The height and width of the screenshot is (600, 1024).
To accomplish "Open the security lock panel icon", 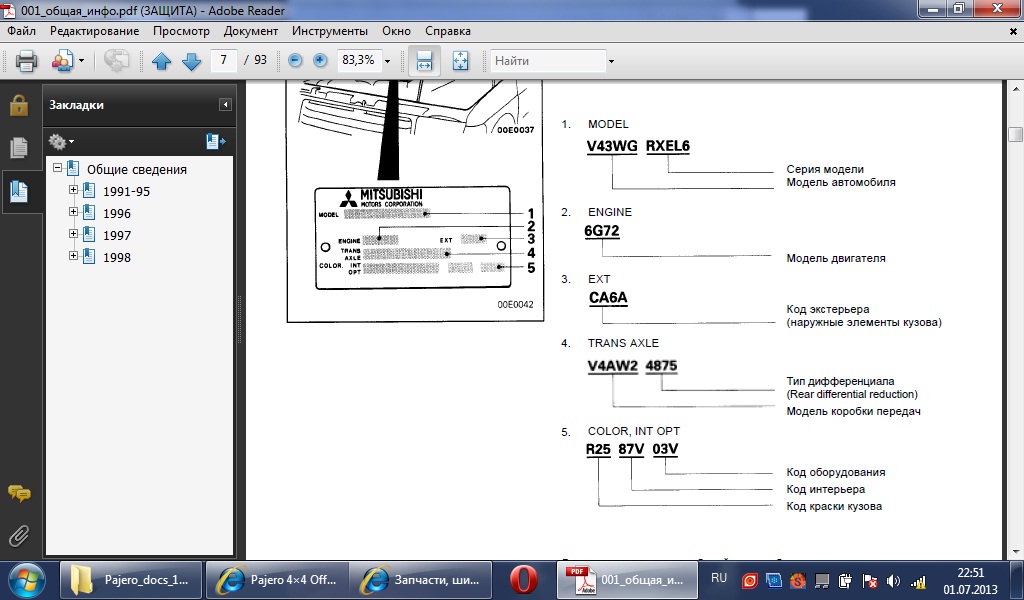I will (x=18, y=105).
